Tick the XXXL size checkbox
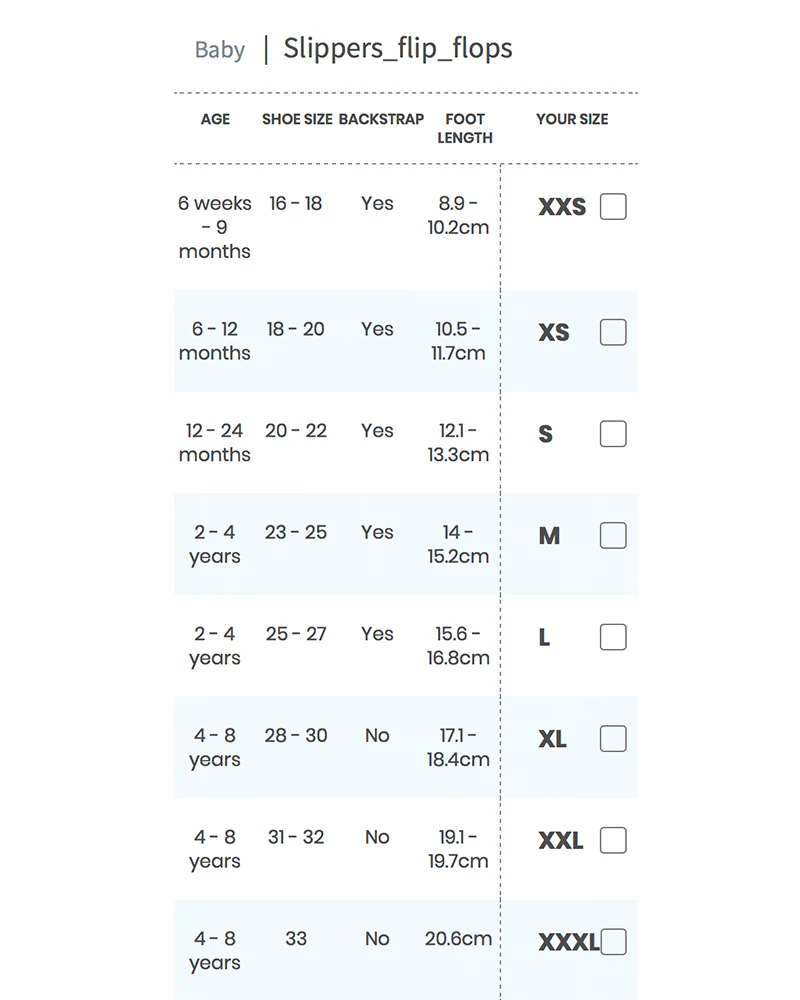The width and height of the screenshot is (800, 1000). [613, 942]
